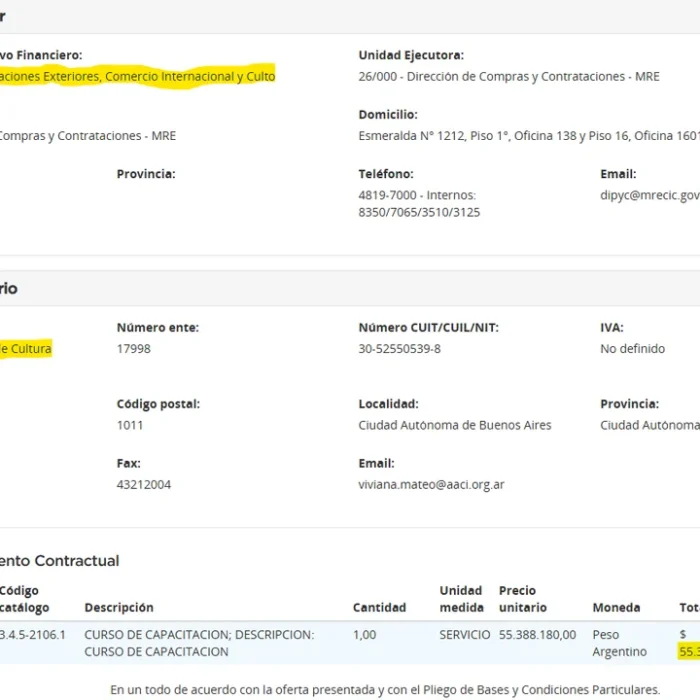Image resolution: width=700 pixels, height=700 pixels.
Task: Click the highlighted Comercio Internacional y Culto text
Action: pos(190,76)
